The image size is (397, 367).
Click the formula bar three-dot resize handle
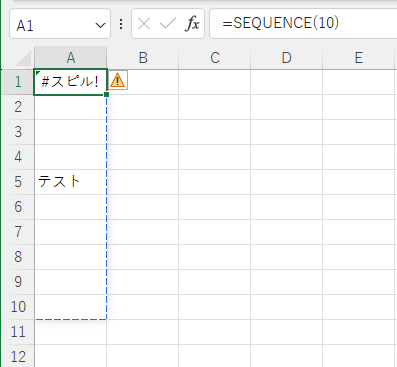pos(121,24)
